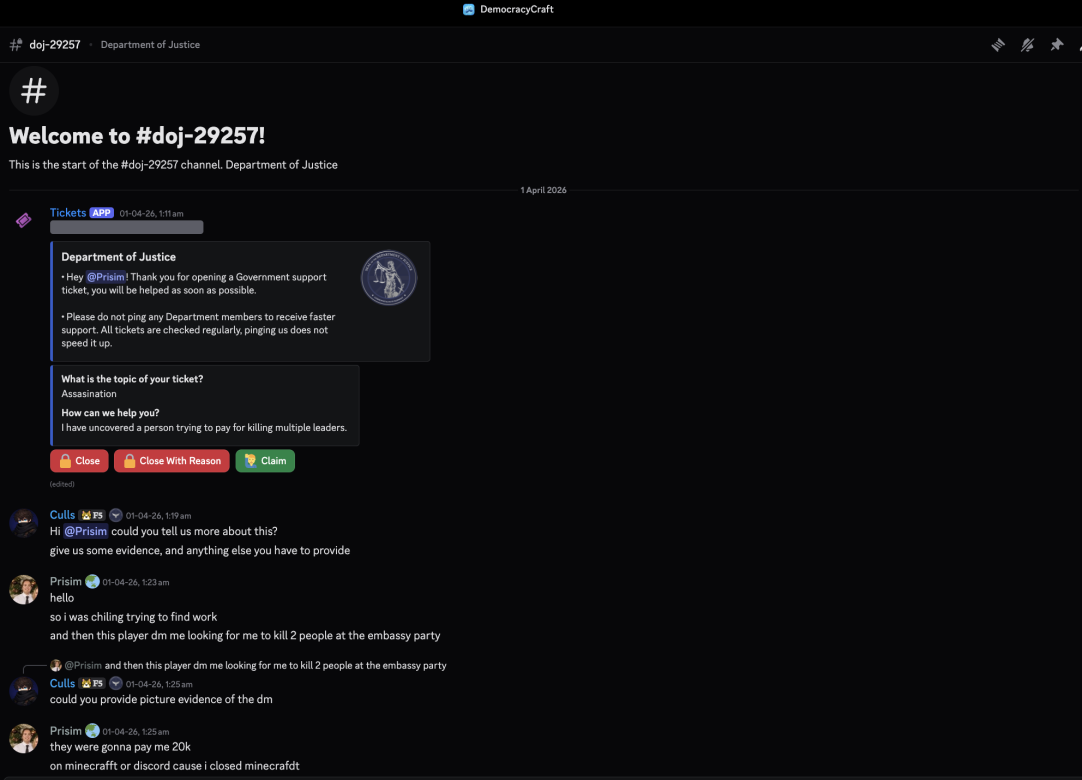Click the DemocracyCraft title text
This screenshot has height=780, width=1082.
(517, 9)
